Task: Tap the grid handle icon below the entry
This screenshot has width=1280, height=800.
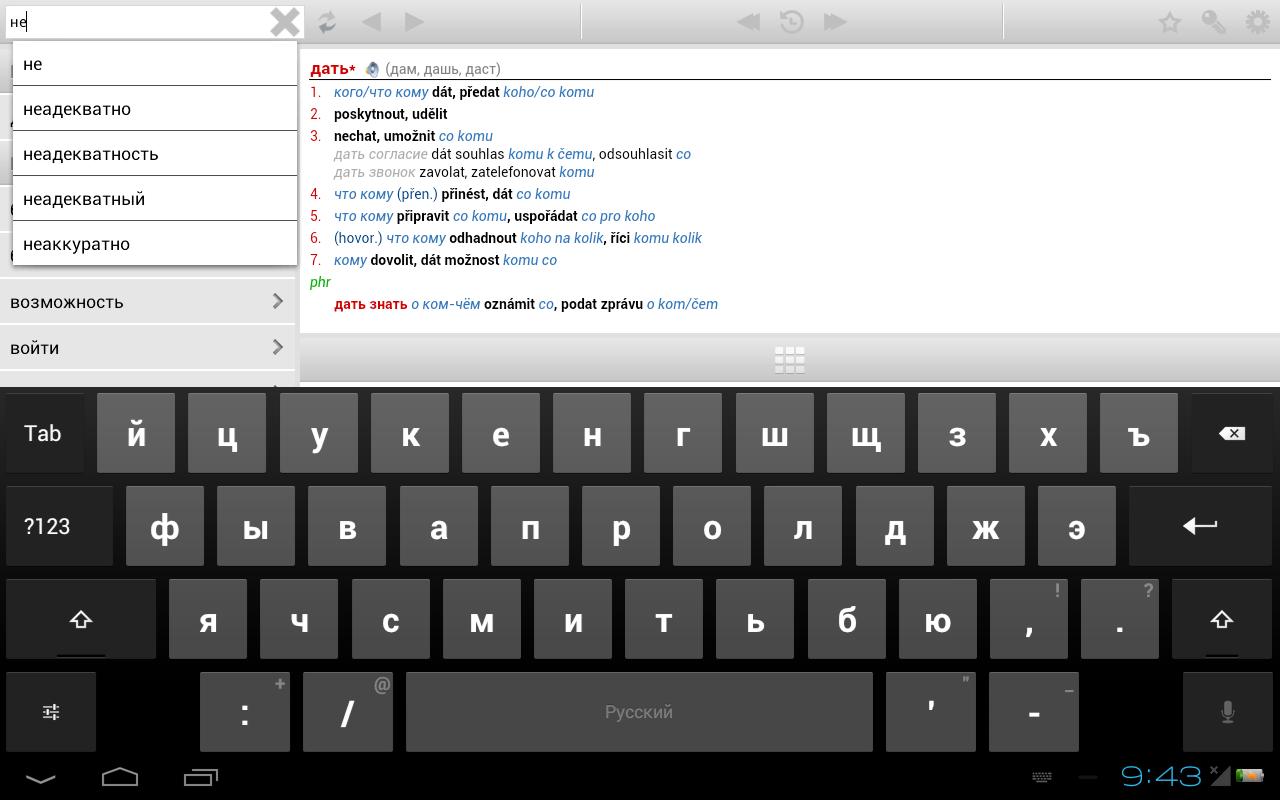Action: pyautogui.click(x=789, y=360)
